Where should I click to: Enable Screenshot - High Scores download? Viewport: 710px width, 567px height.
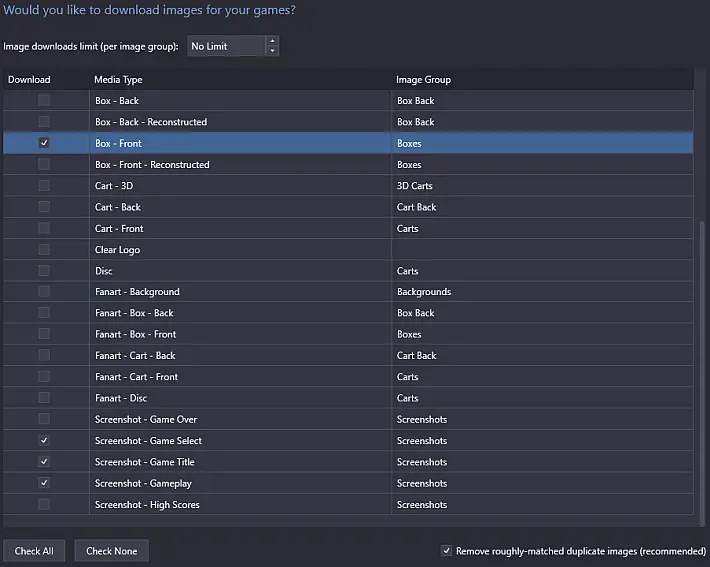pos(44,504)
